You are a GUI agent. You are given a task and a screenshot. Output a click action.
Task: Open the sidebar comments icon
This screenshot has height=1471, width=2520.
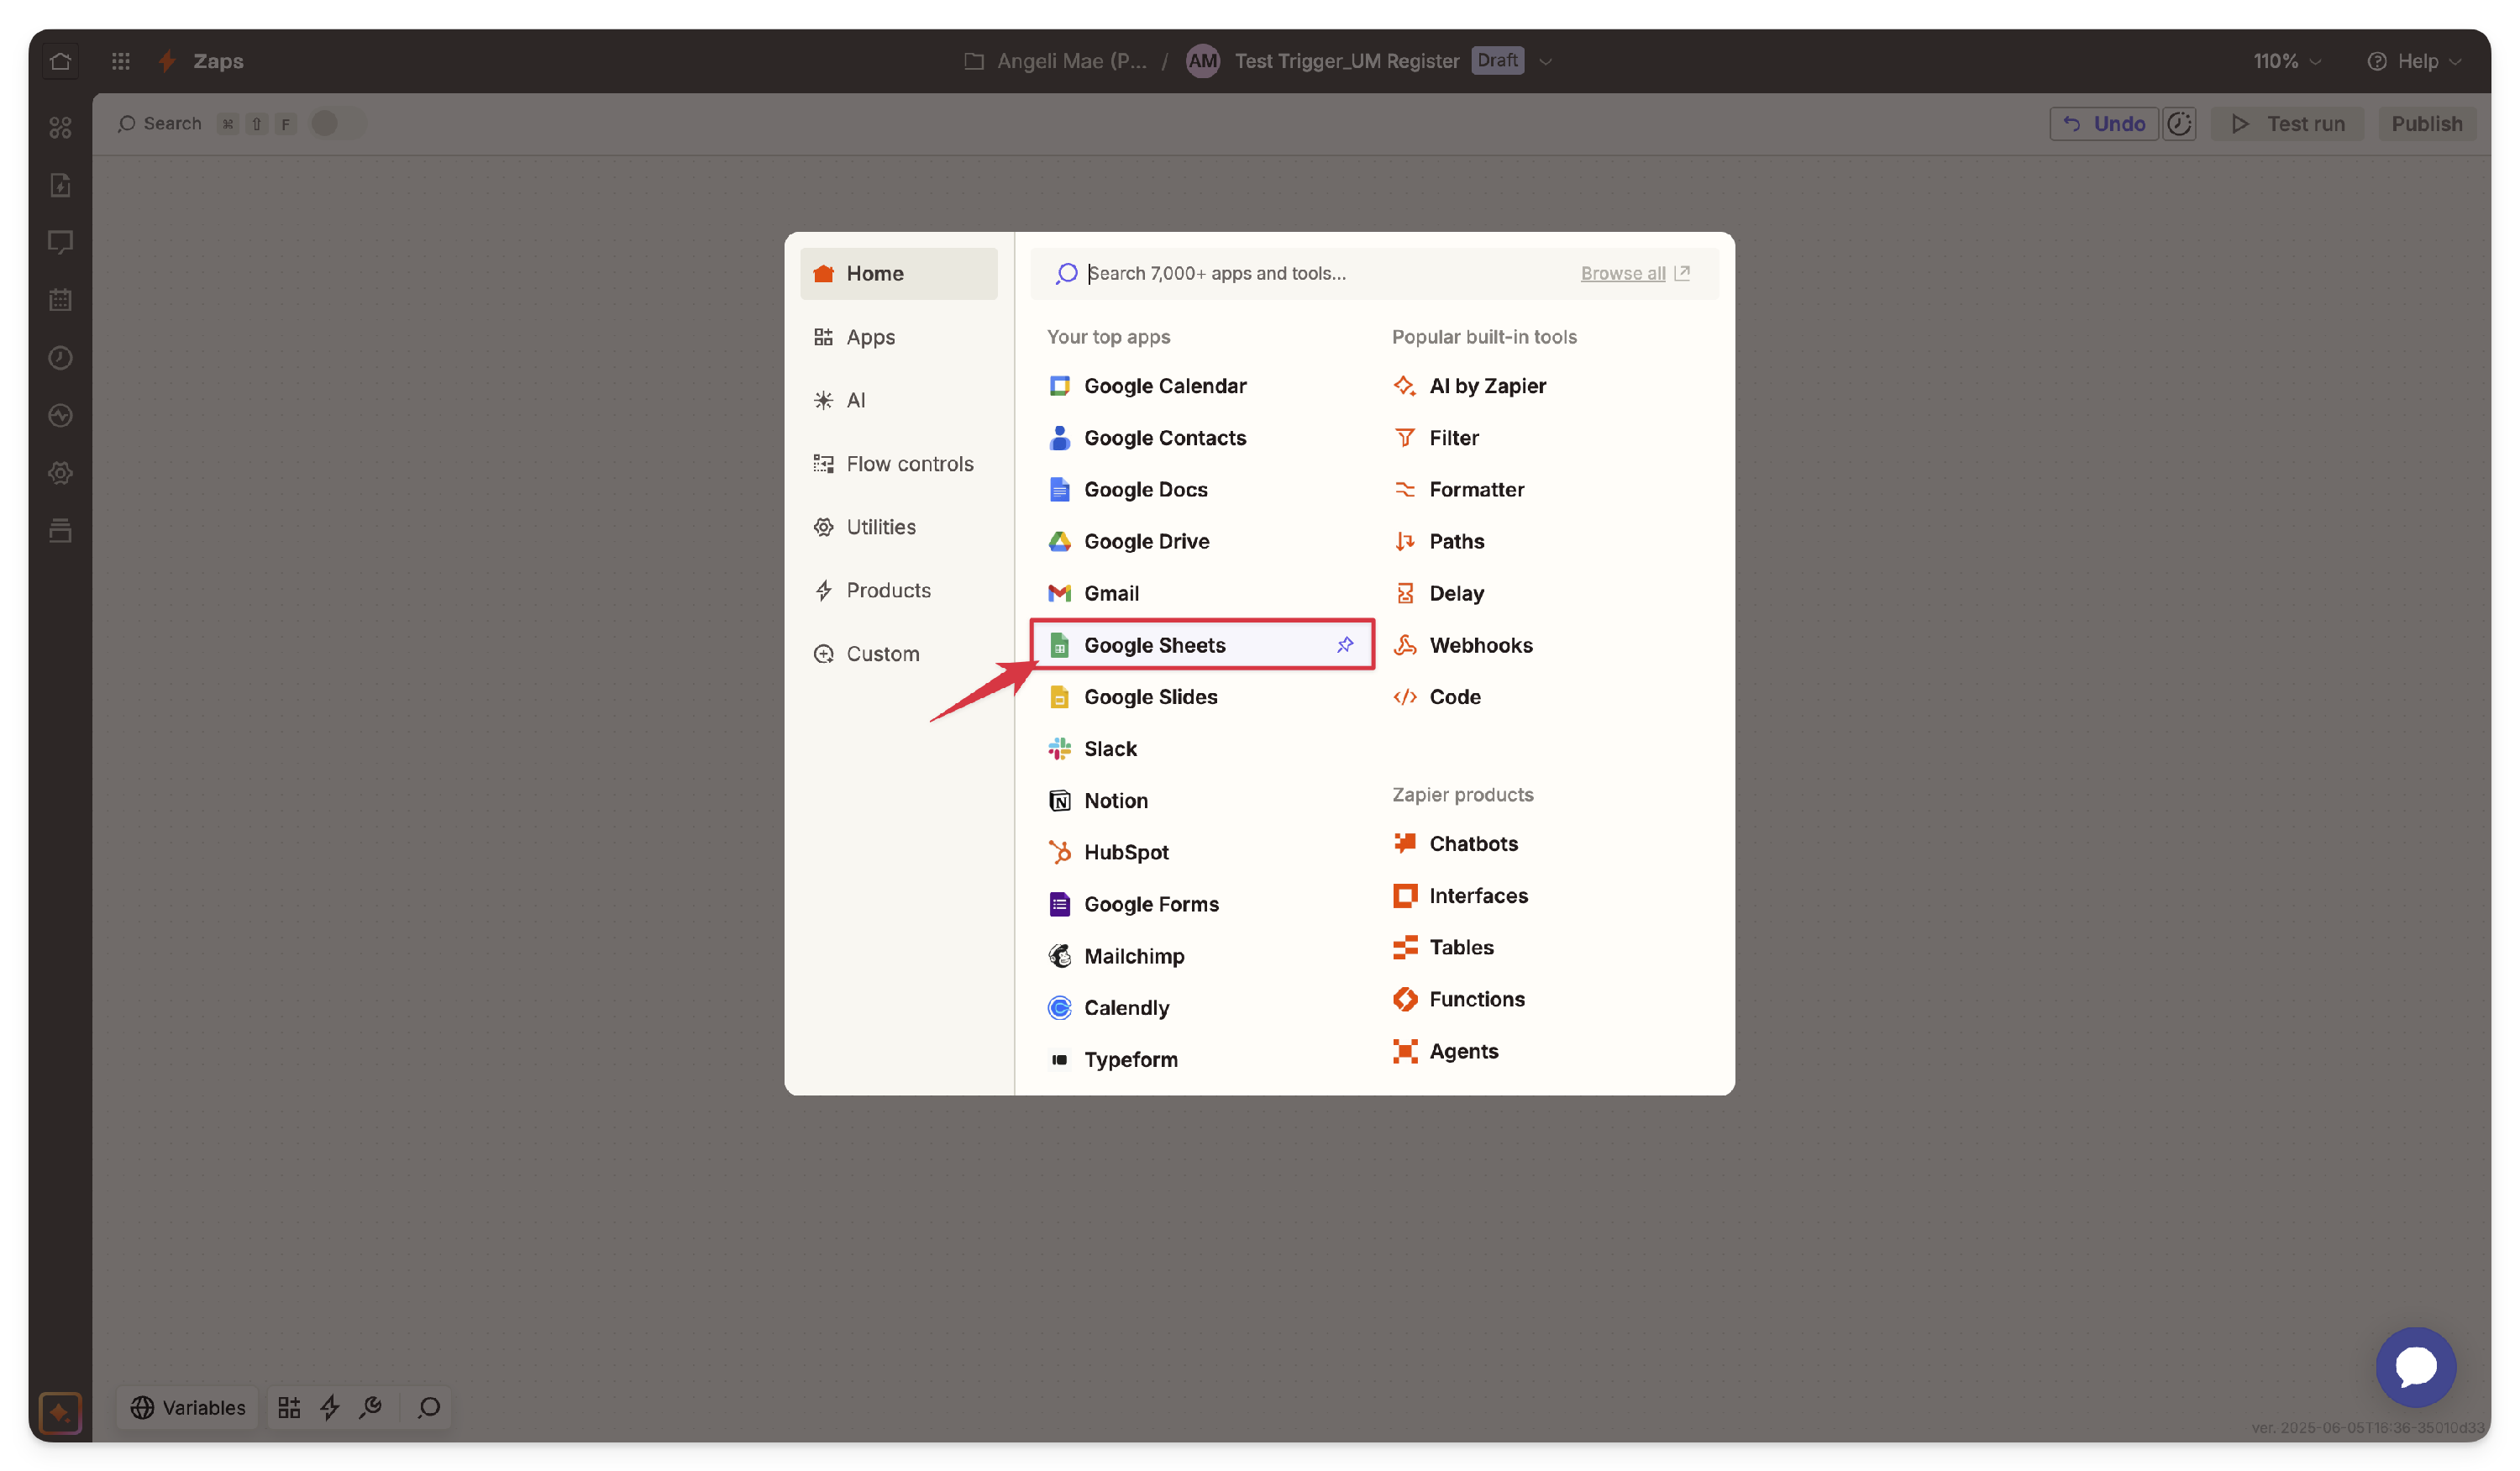[x=60, y=242]
